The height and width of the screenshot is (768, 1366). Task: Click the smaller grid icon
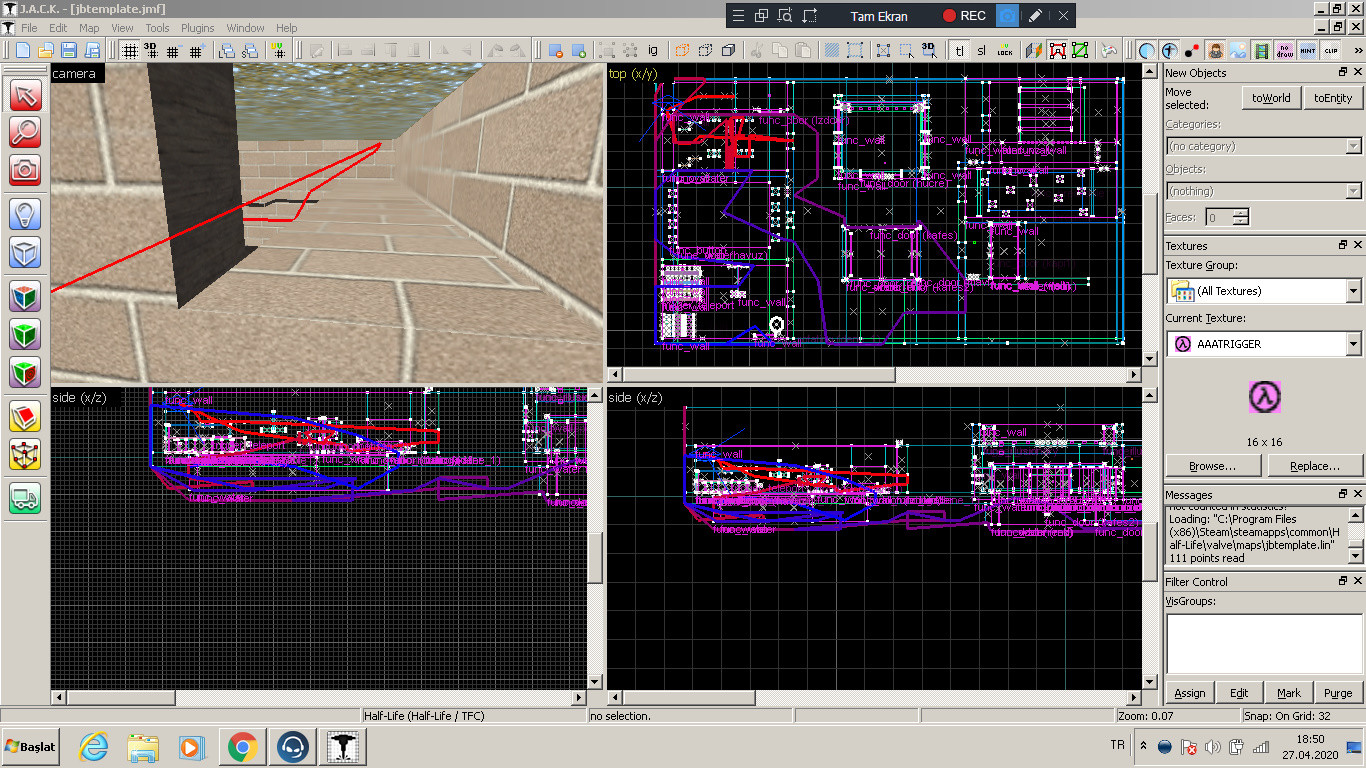point(174,50)
